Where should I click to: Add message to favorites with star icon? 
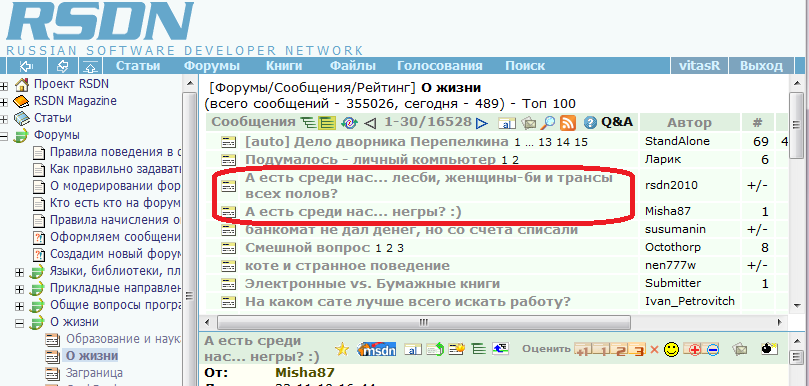(342, 349)
